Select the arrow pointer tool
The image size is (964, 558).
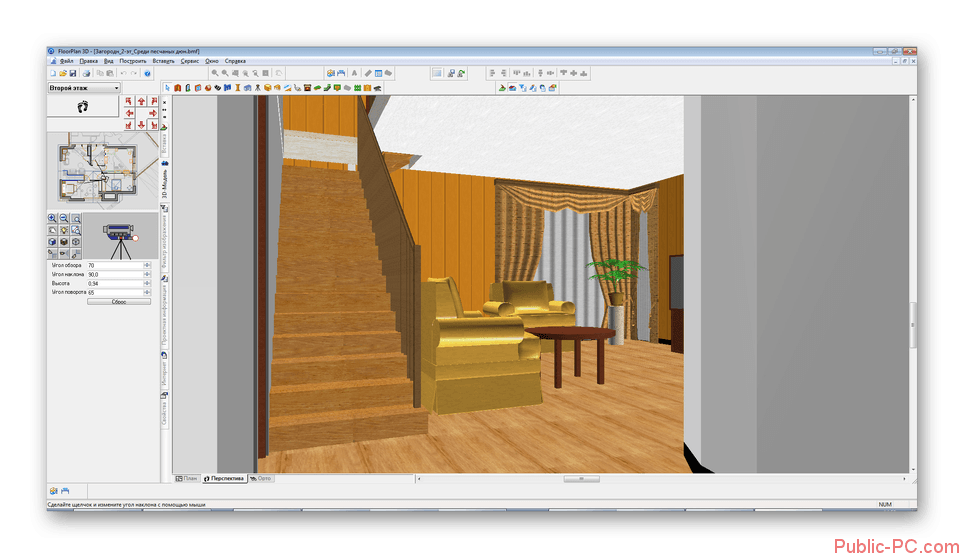click(x=167, y=88)
